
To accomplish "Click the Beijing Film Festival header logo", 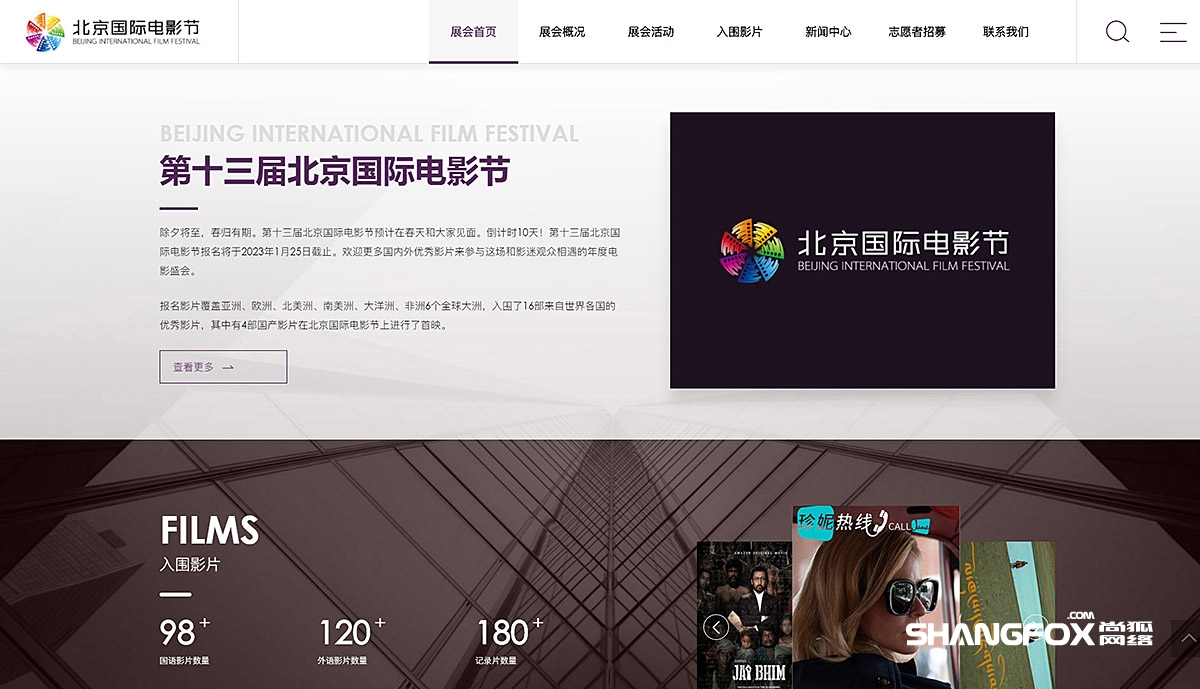I will click(113, 32).
